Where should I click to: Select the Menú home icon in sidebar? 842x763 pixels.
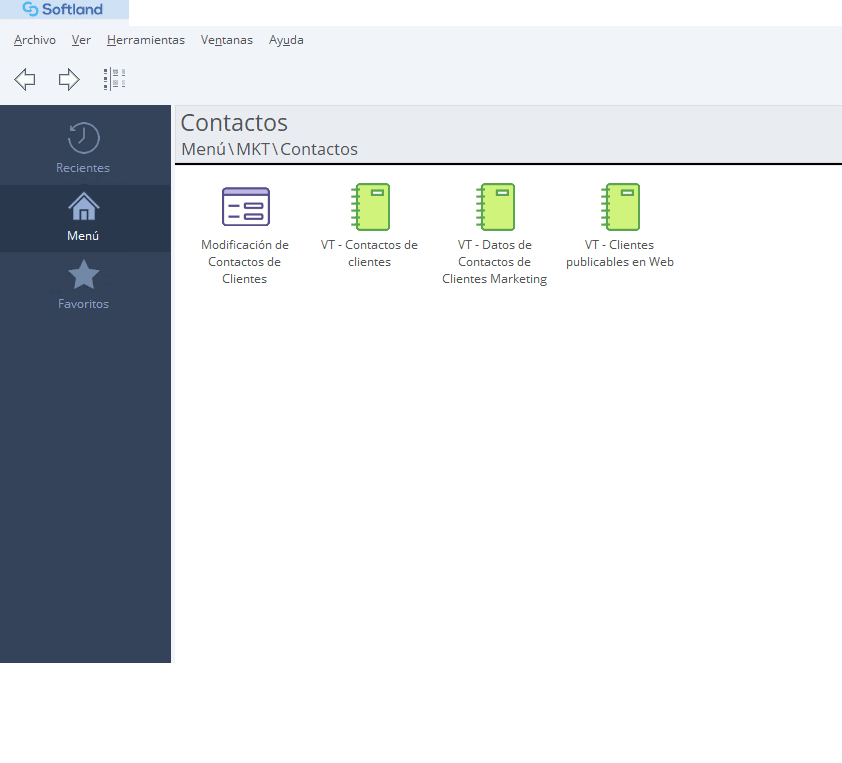click(x=83, y=207)
